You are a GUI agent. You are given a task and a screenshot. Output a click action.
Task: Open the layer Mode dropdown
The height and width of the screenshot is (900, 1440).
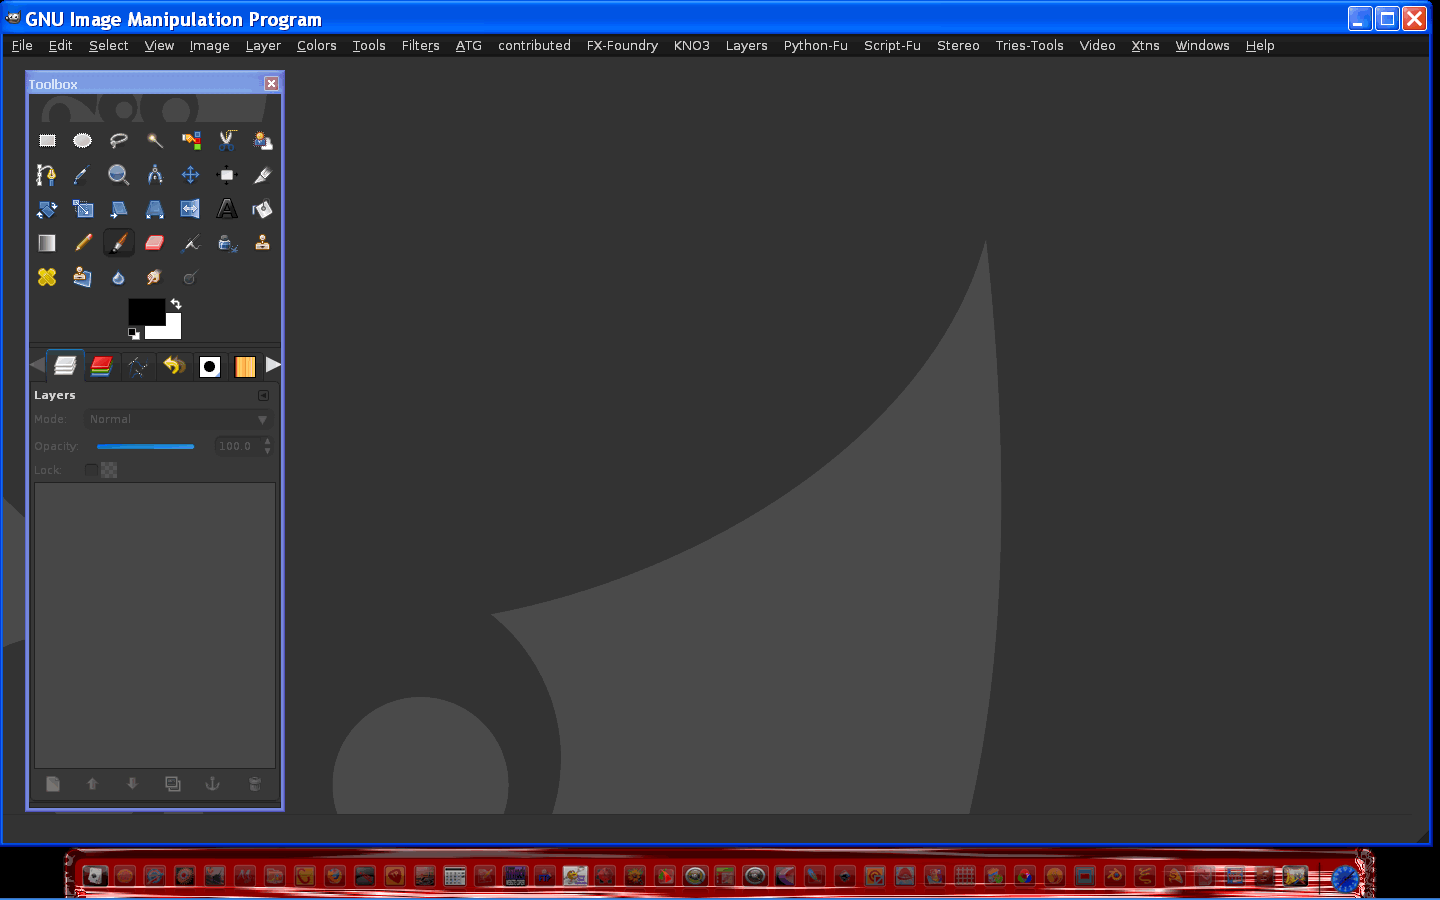coord(178,420)
